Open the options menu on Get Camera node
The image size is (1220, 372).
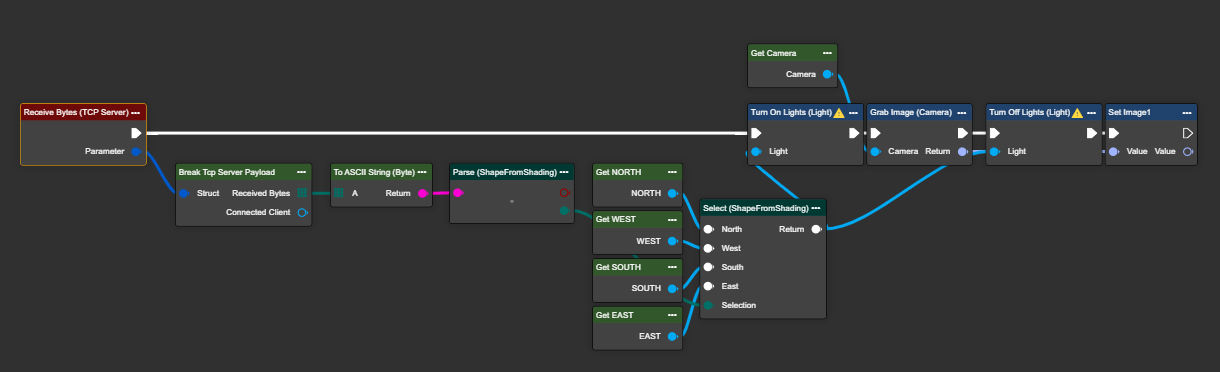click(827, 53)
